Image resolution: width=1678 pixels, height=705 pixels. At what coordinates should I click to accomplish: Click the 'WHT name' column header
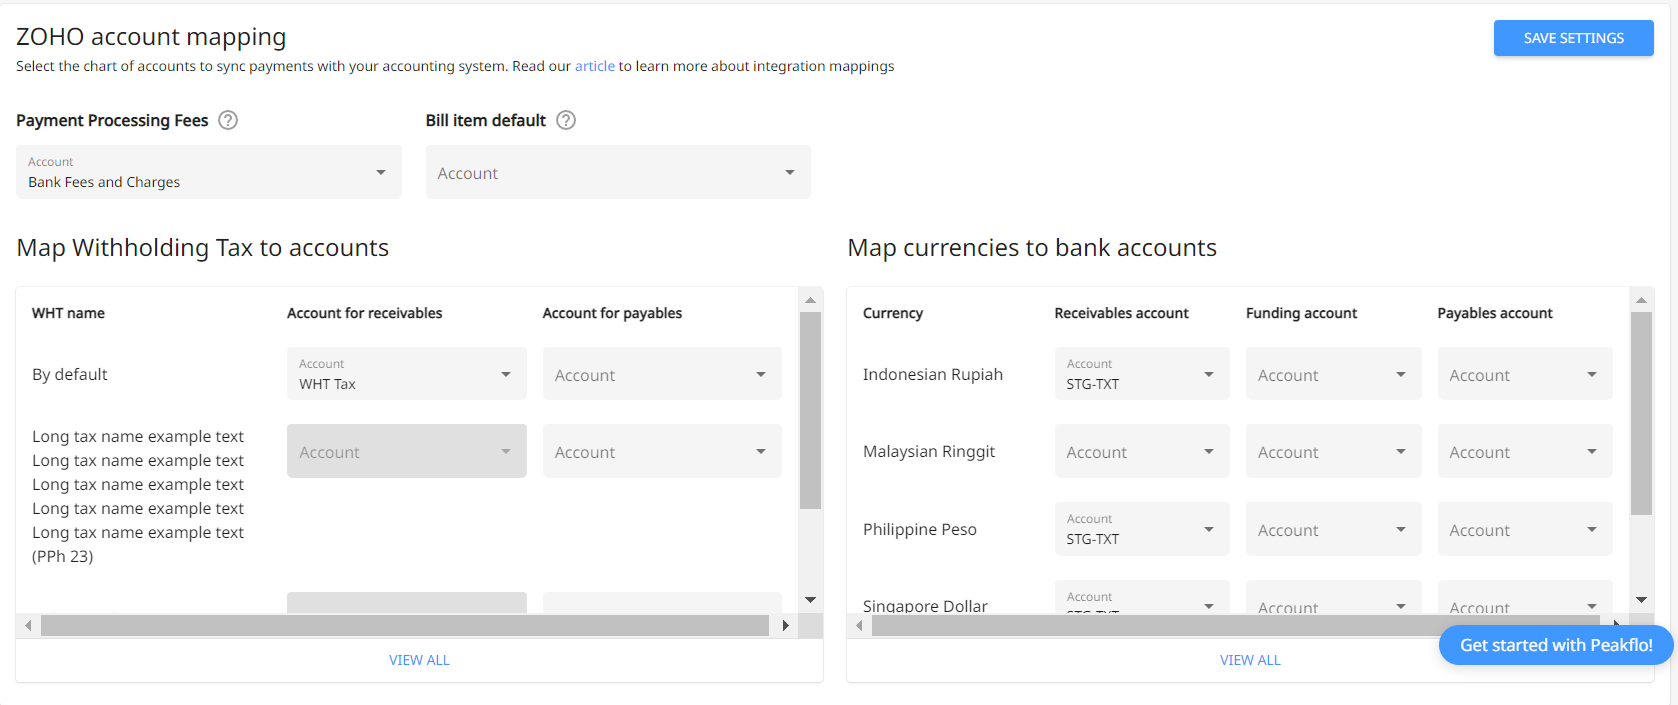click(x=68, y=313)
